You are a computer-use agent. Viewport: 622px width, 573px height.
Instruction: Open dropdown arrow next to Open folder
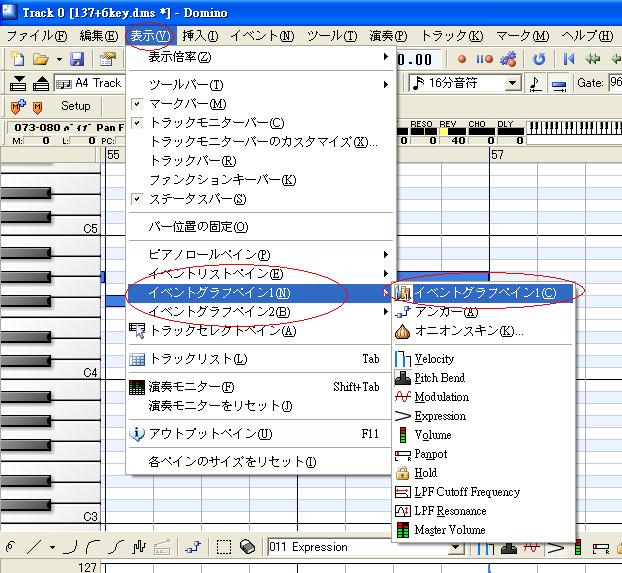(x=60, y=60)
